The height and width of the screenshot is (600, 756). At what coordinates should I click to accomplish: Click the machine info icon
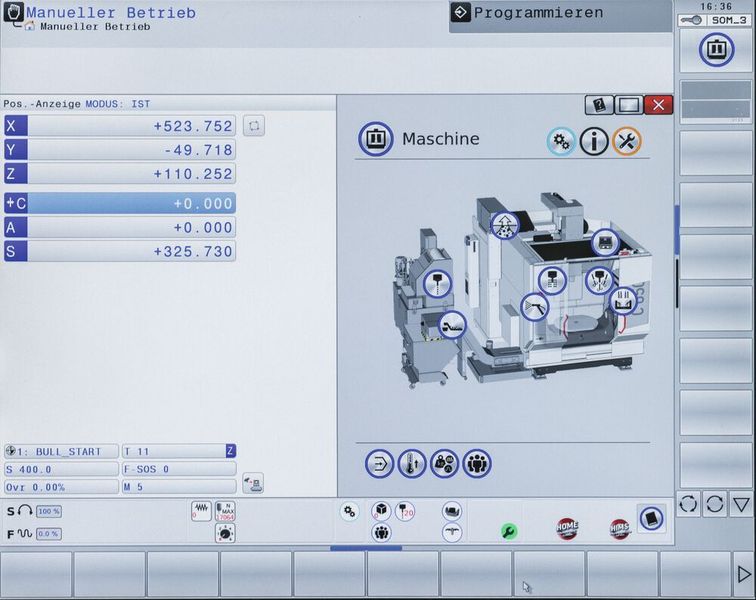[x=594, y=141]
